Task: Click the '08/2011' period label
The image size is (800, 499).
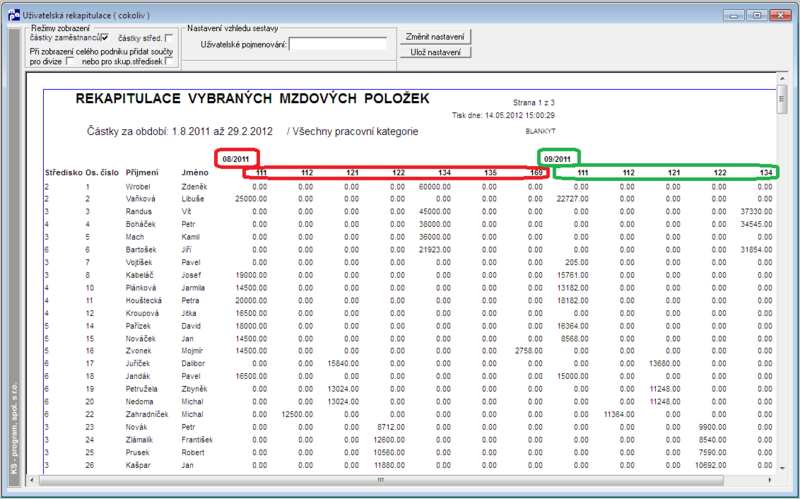Action: [x=236, y=159]
